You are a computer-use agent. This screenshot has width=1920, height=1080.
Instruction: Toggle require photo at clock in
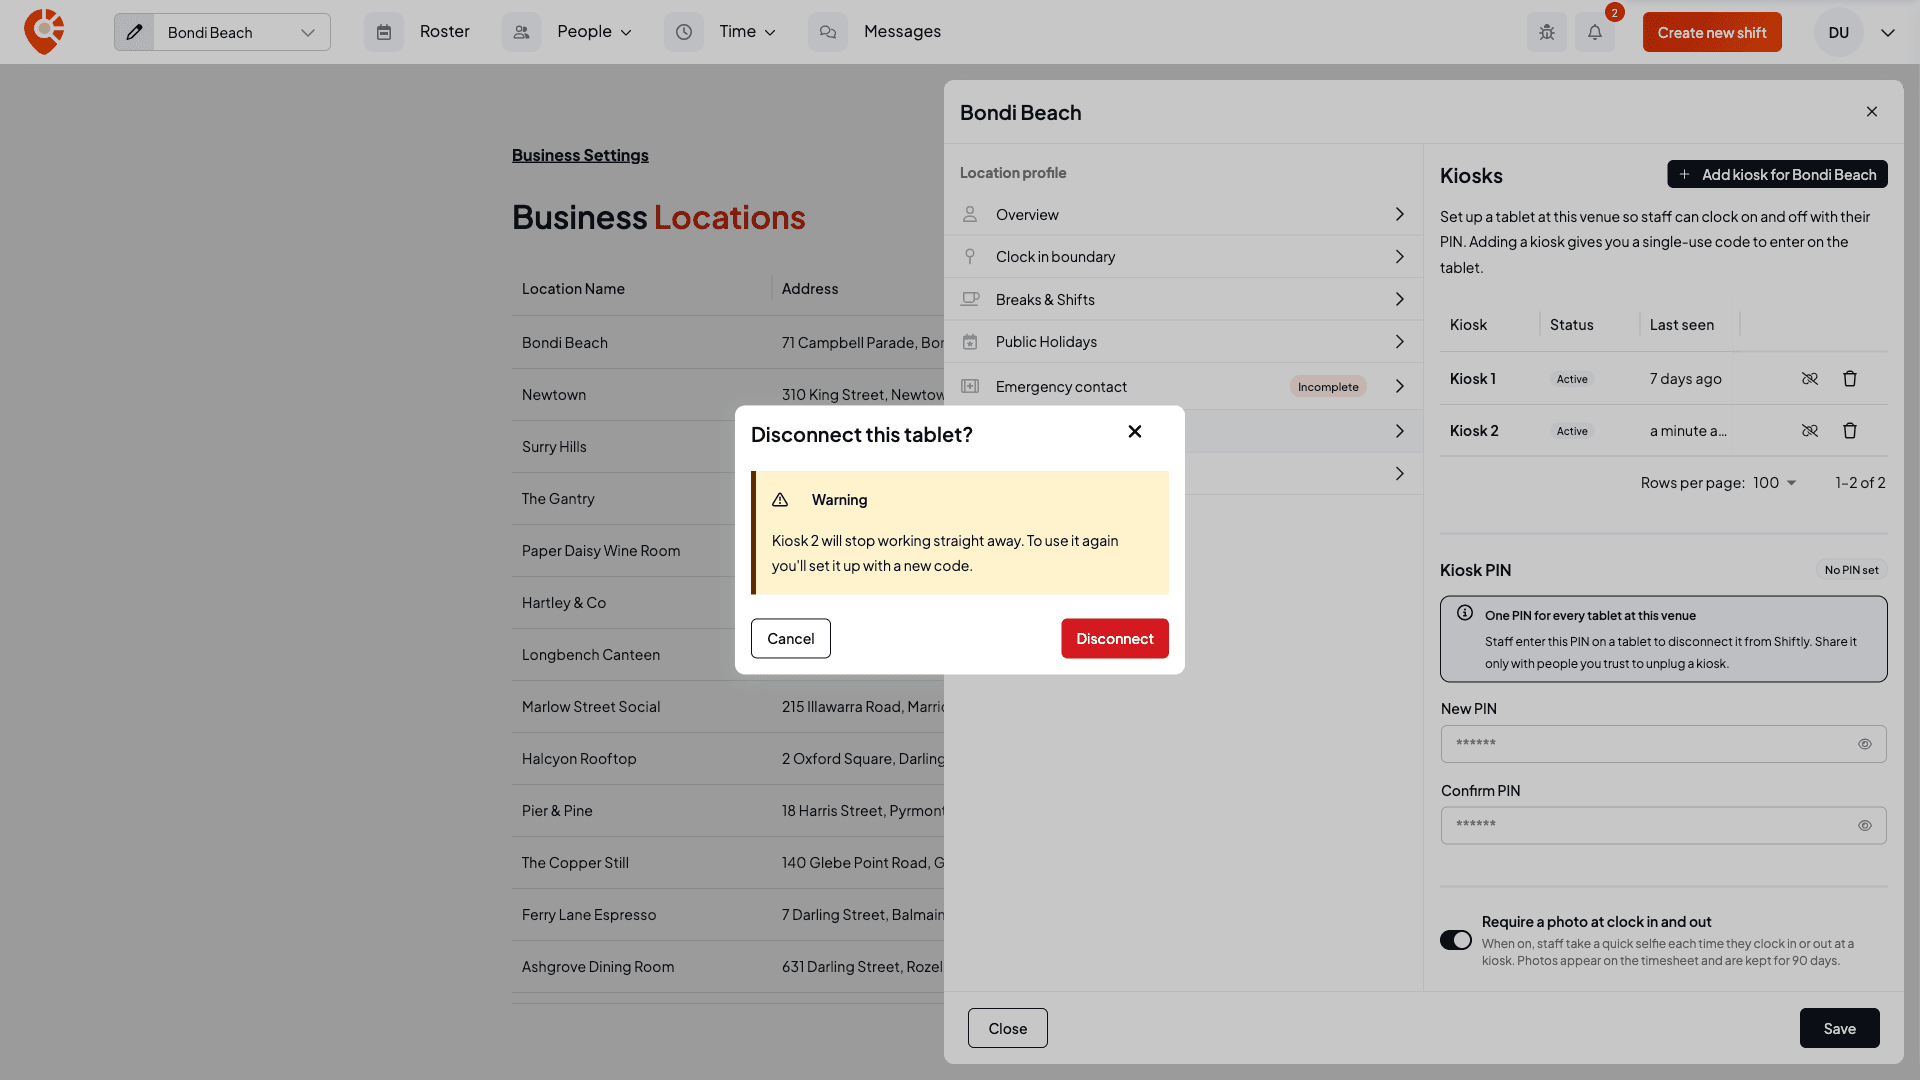tap(1456, 940)
